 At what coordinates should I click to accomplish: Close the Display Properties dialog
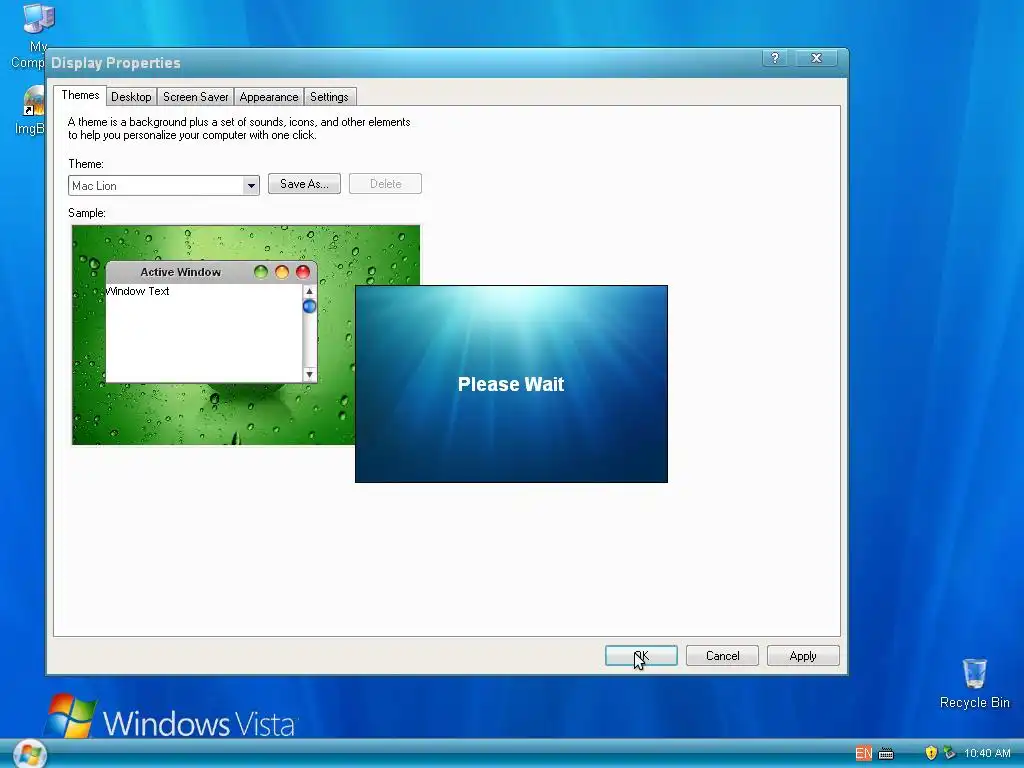click(x=816, y=58)
